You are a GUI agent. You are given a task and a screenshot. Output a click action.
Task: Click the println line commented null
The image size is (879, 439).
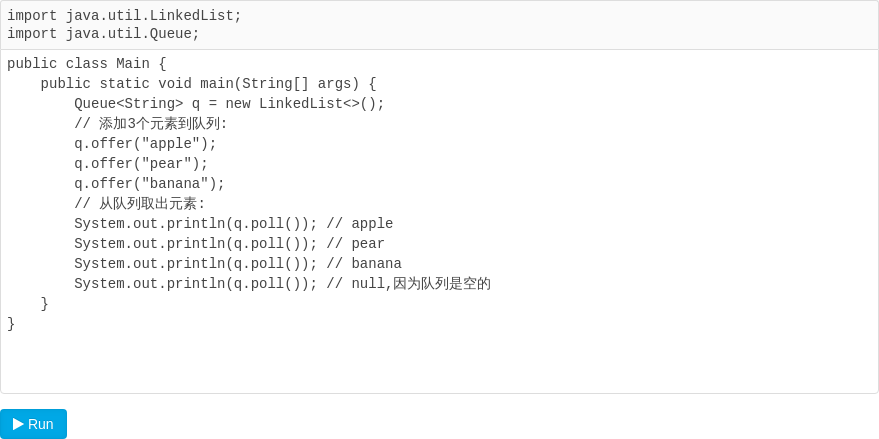pos(283,284)
